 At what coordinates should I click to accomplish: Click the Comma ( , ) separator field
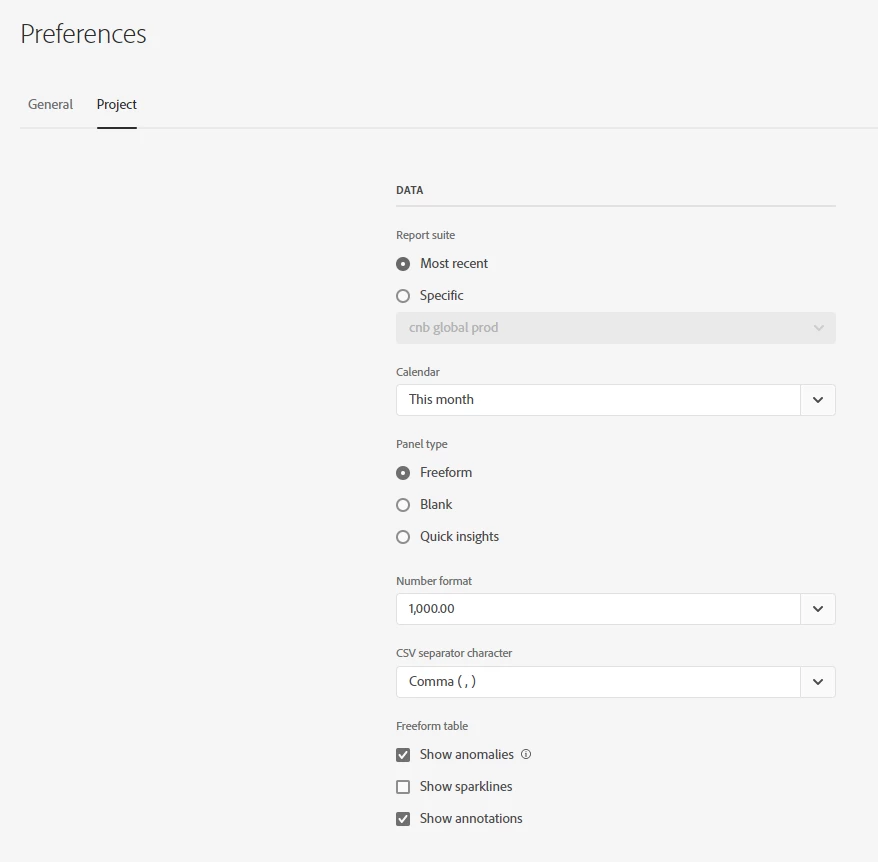[x=598, y=682]
